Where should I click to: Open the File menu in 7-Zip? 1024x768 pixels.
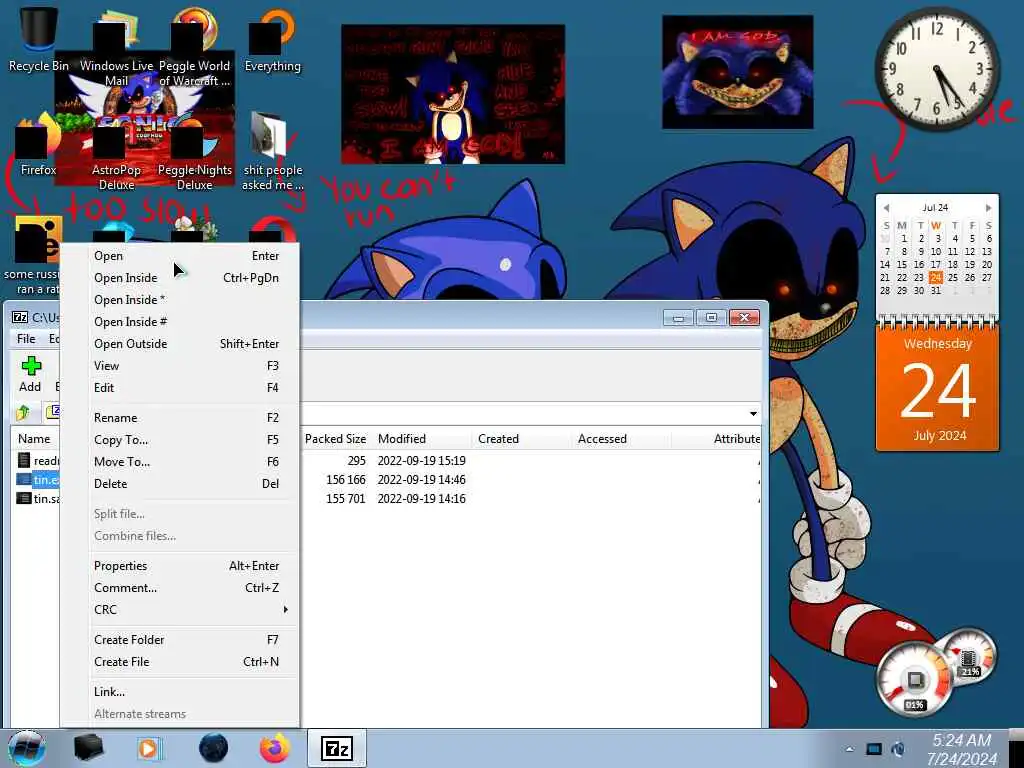26,338
